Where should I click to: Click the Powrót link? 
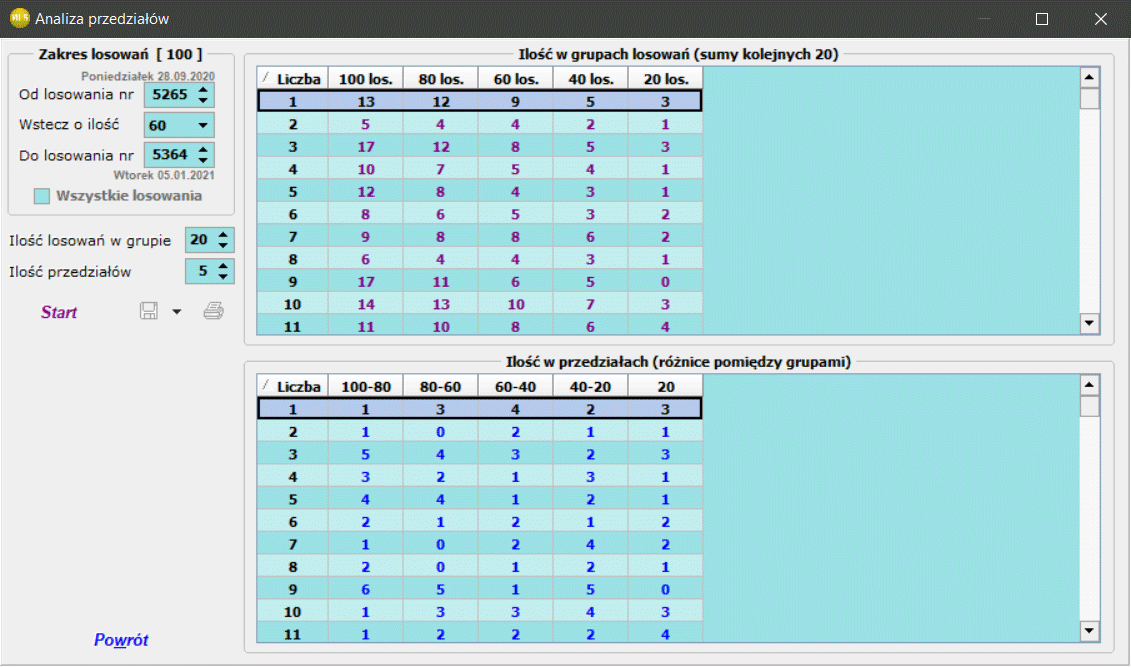click(x=121, y=640)
